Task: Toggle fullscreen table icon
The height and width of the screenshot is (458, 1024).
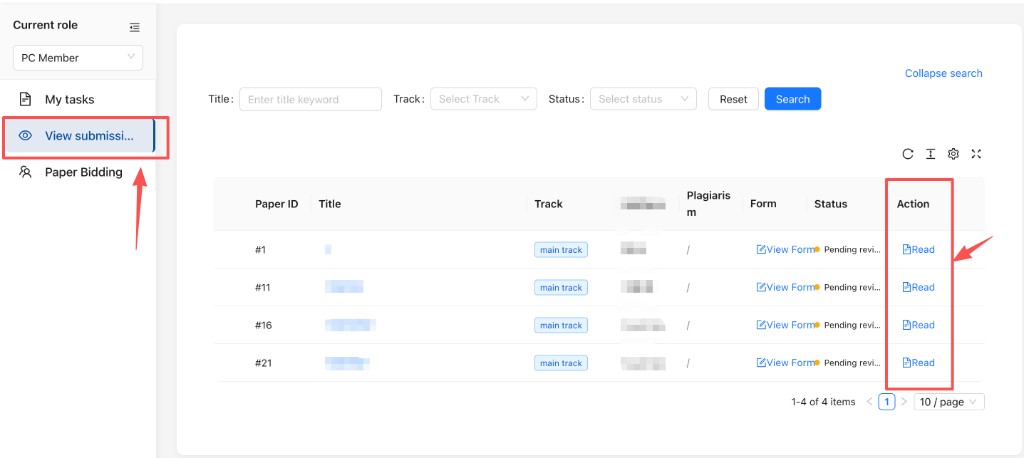Action: point(976,154)
